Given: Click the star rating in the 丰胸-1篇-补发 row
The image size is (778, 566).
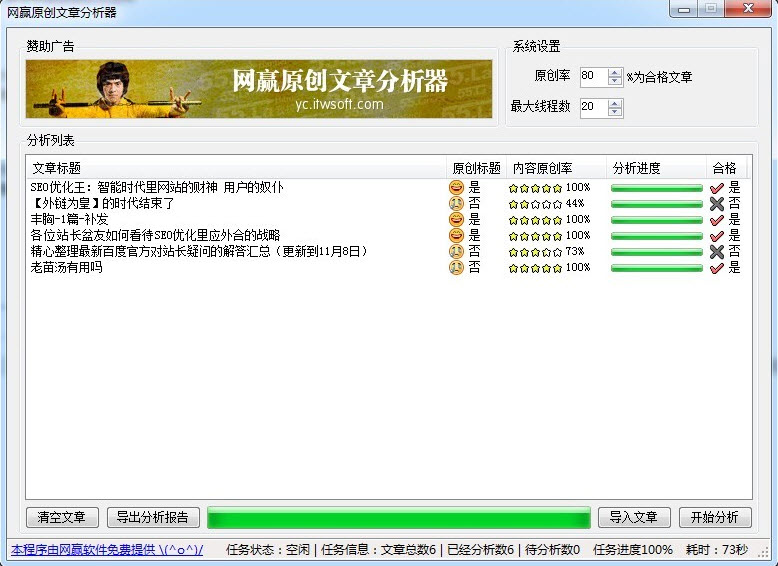Looking at the screenshot, I should pos(535,220).
